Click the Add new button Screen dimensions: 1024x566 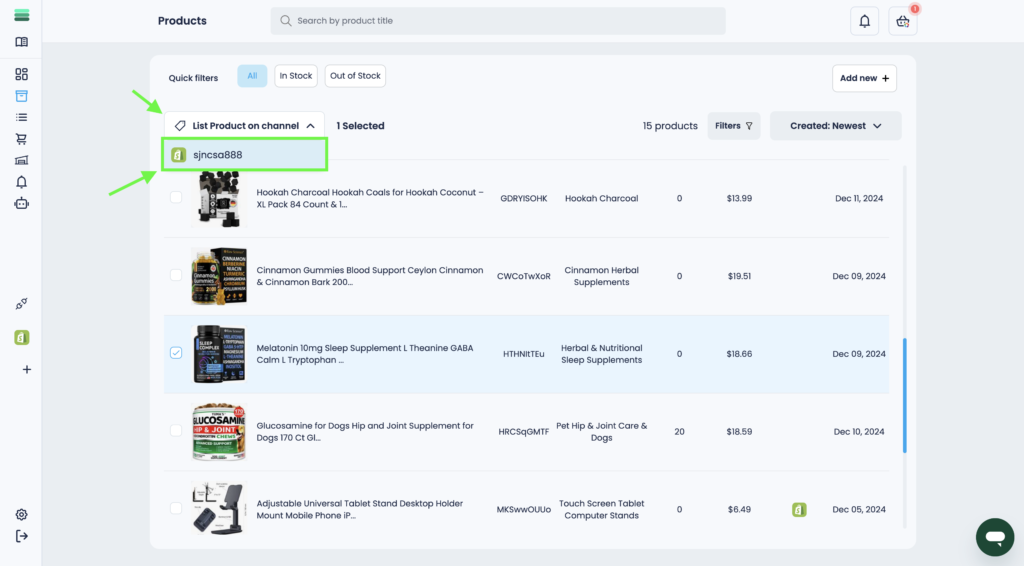coord(864,78)
